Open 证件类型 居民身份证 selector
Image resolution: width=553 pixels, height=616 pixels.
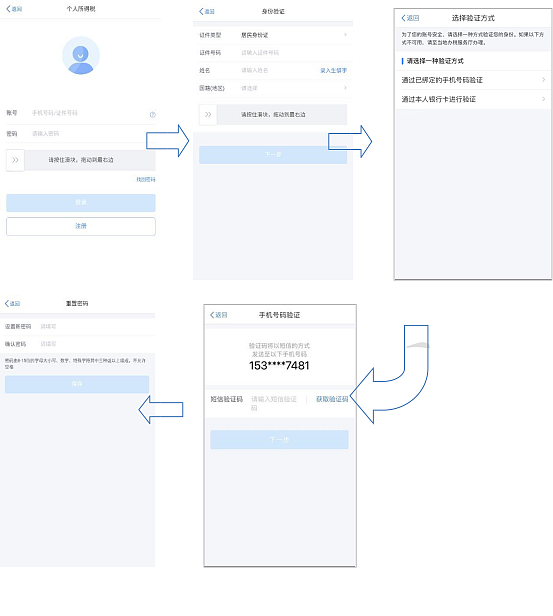point(273,35)
